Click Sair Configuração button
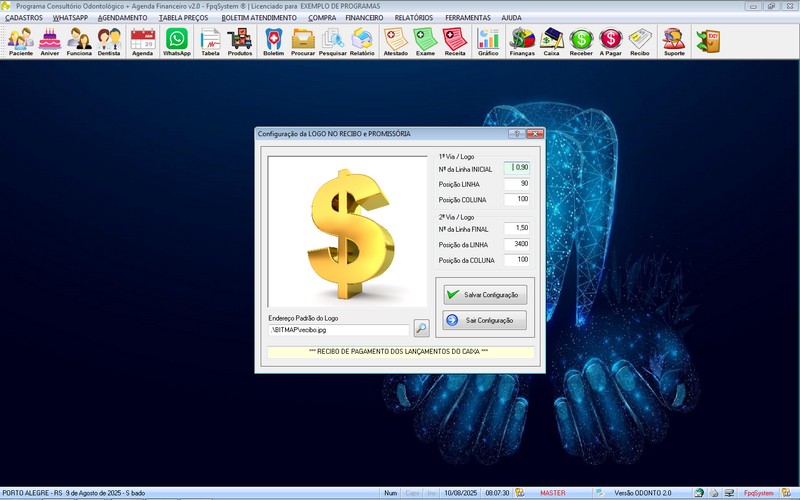The width and height of the screenshot is (800, 500). (x=485, y=320)
